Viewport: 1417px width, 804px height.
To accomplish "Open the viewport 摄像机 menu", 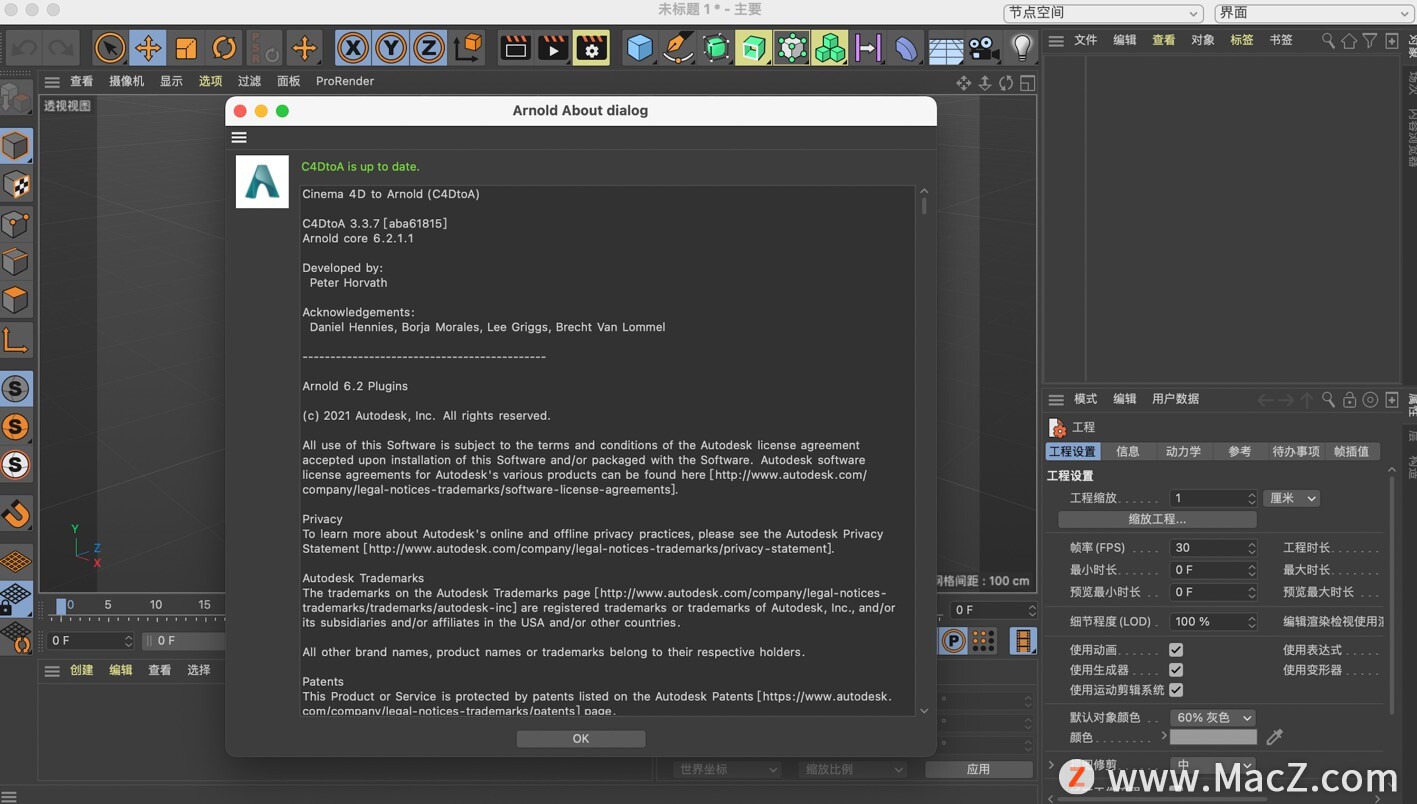I will 126,81.
